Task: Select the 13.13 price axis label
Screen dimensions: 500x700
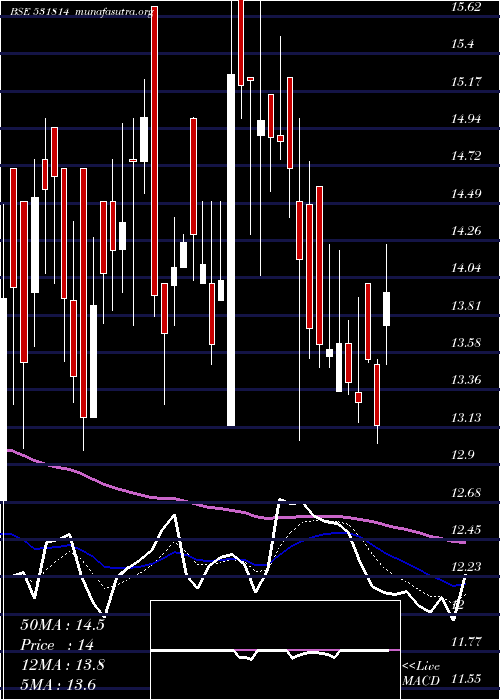Action: point(467,418)
